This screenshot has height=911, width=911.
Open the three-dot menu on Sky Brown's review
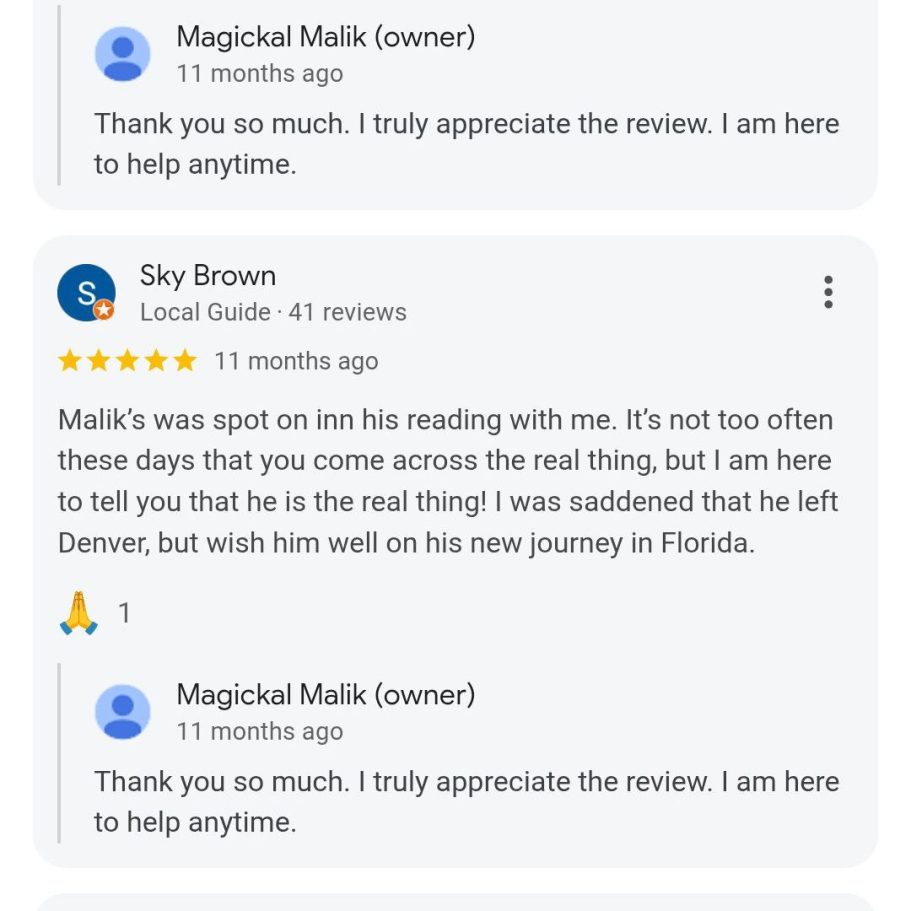click(828, 292)
